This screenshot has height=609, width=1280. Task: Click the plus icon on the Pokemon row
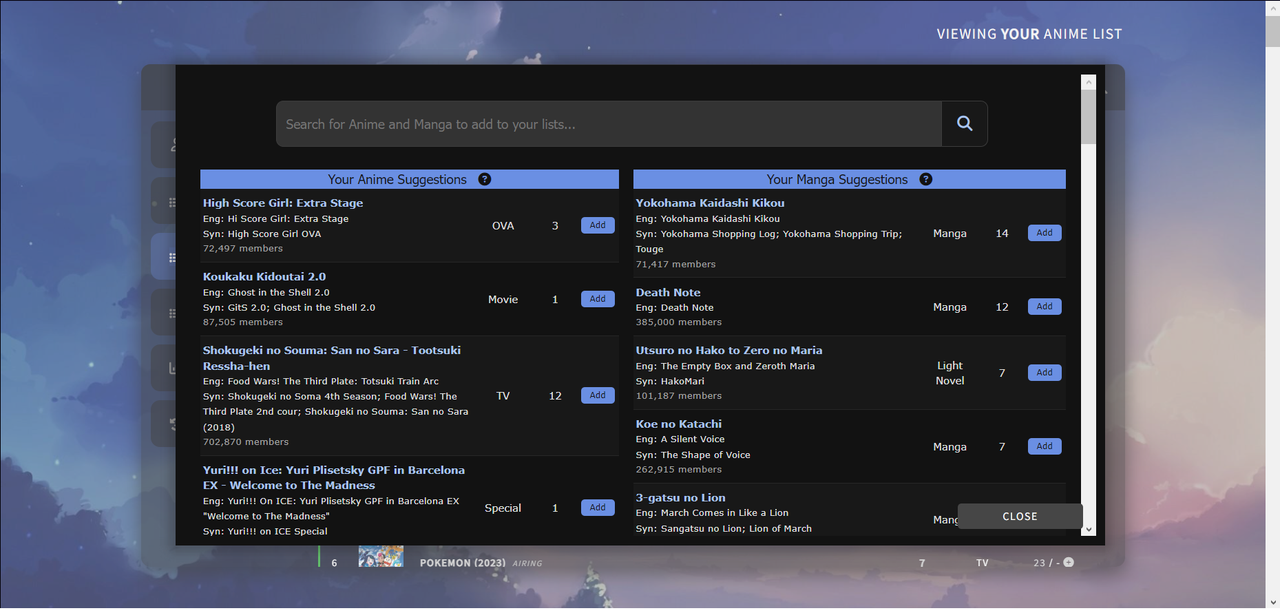[1069, 563]
